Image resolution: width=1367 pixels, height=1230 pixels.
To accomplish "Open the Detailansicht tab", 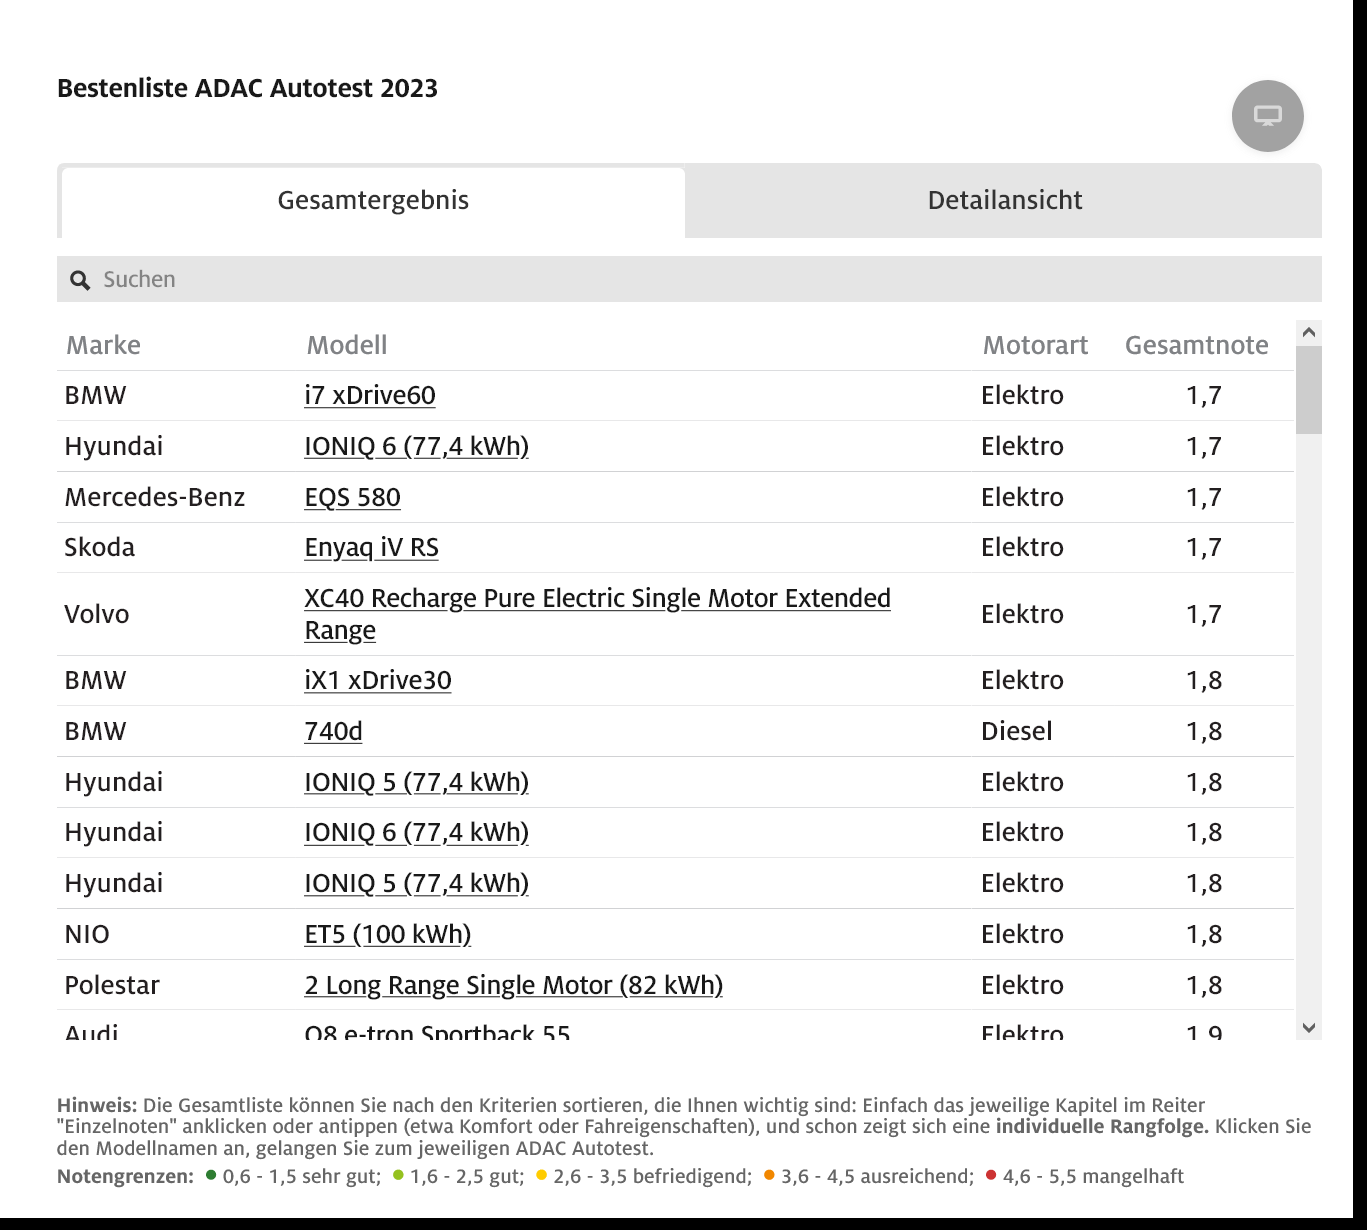I will (1004, 201).
